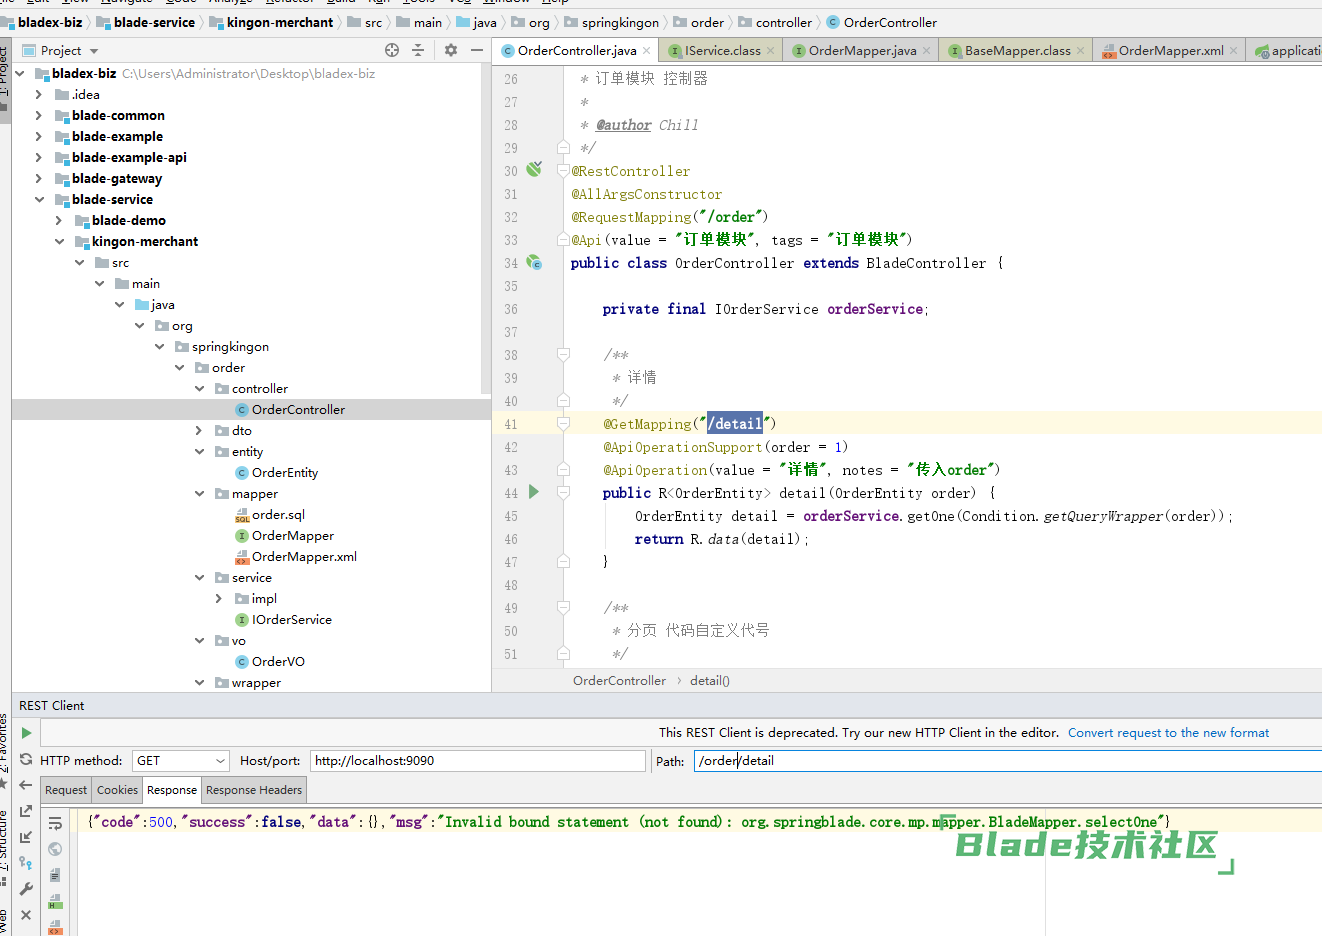Expand the impl package under service

[219, 598]
